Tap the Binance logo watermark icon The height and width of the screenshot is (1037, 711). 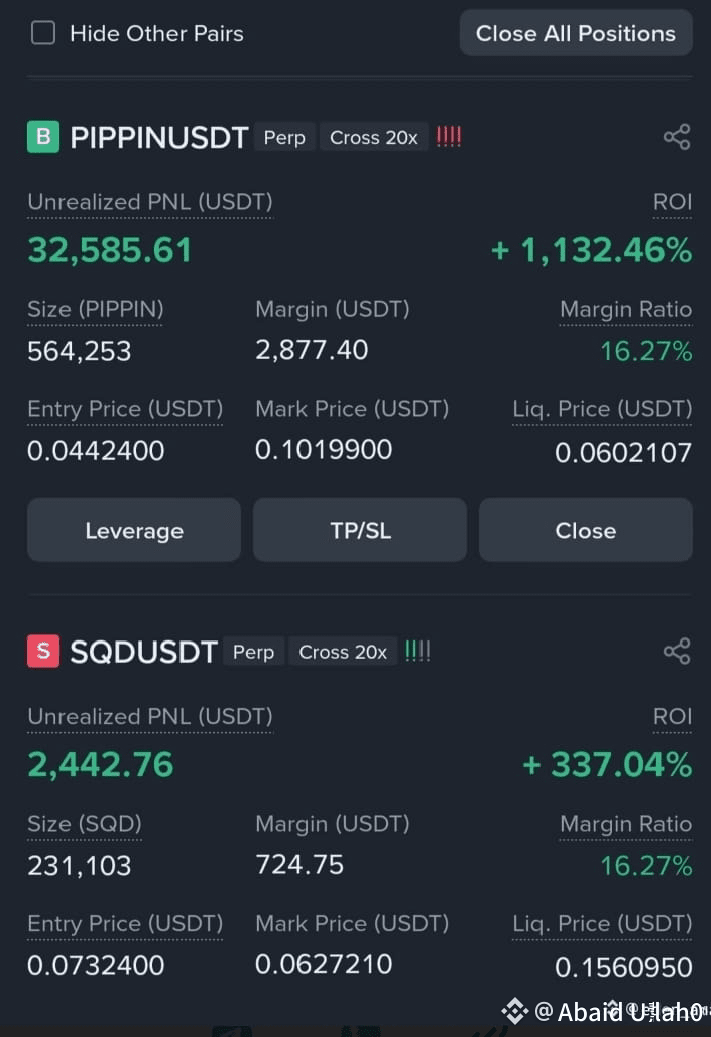514,1011
